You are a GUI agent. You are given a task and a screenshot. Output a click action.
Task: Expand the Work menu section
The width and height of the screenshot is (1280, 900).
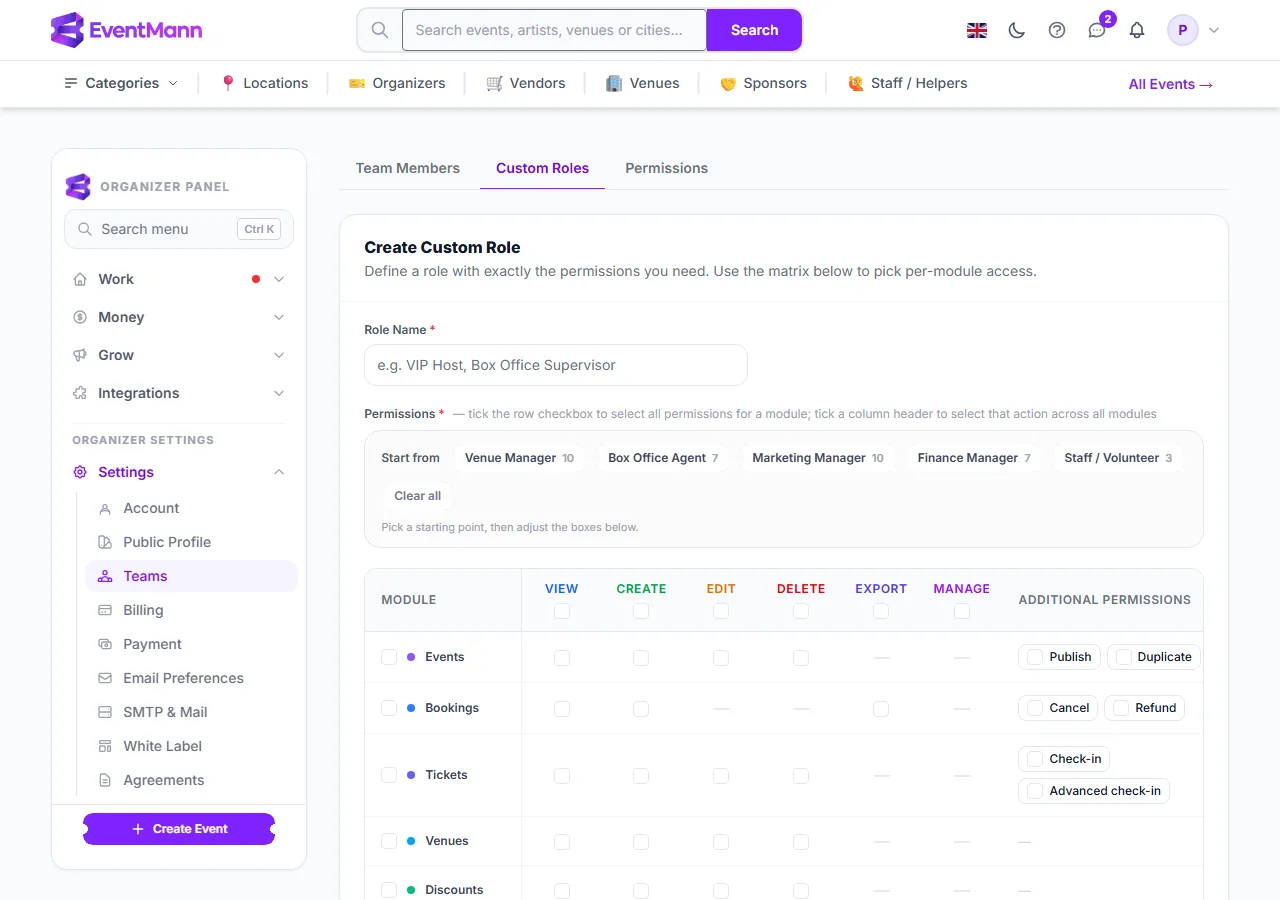pos(179,279)
